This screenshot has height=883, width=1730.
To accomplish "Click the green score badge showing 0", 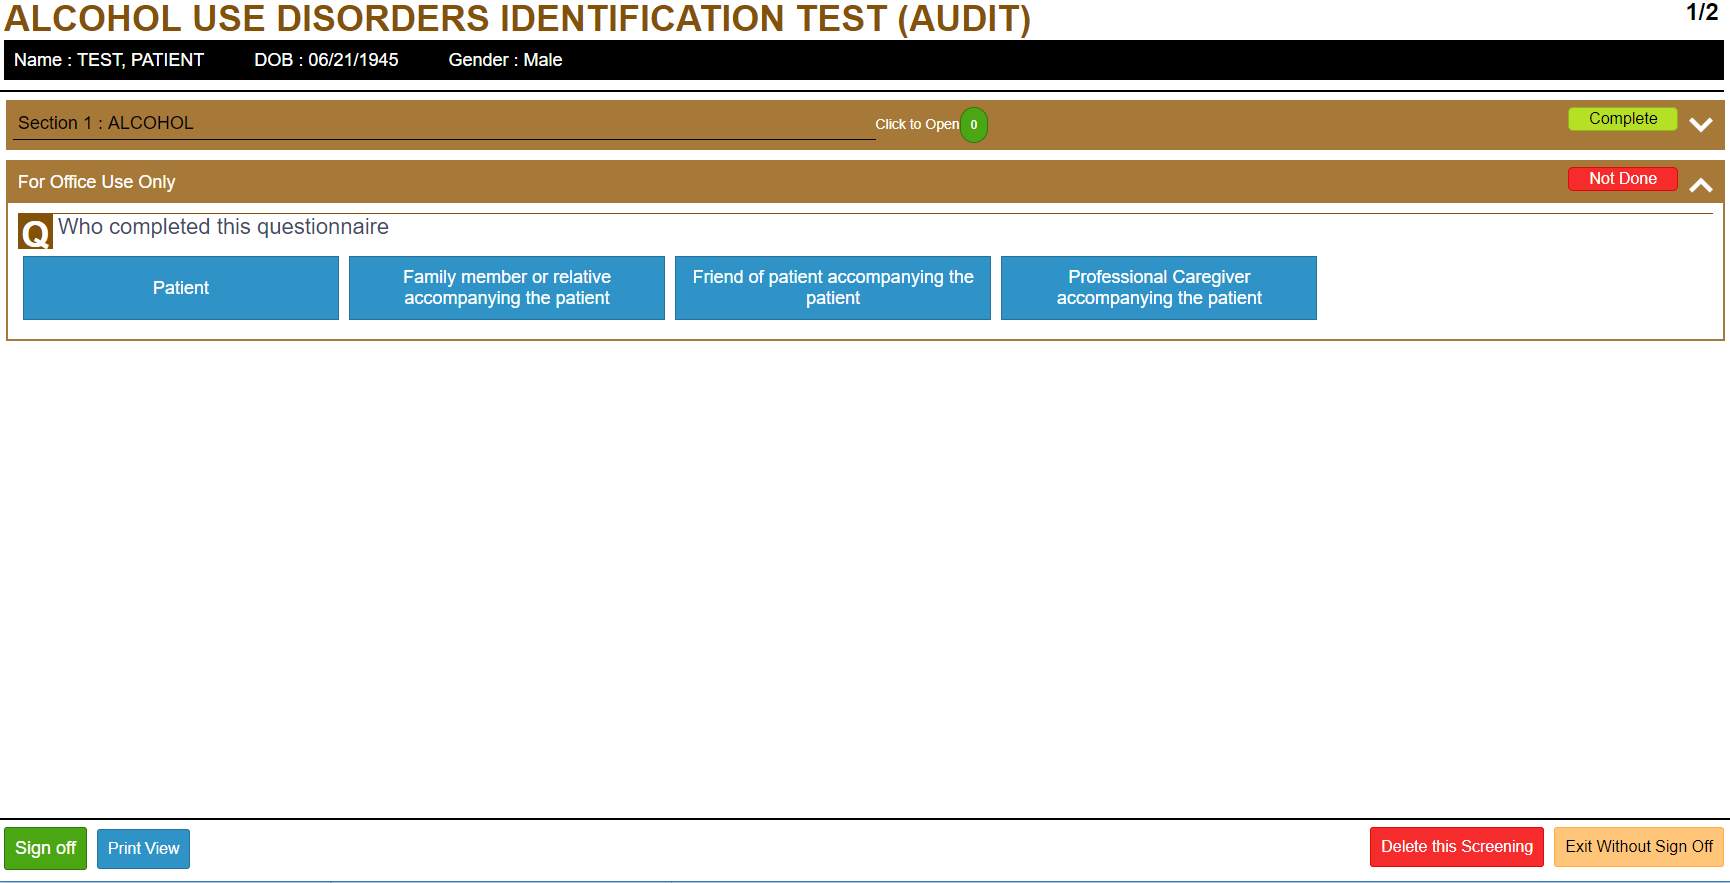I will point(973,125).
